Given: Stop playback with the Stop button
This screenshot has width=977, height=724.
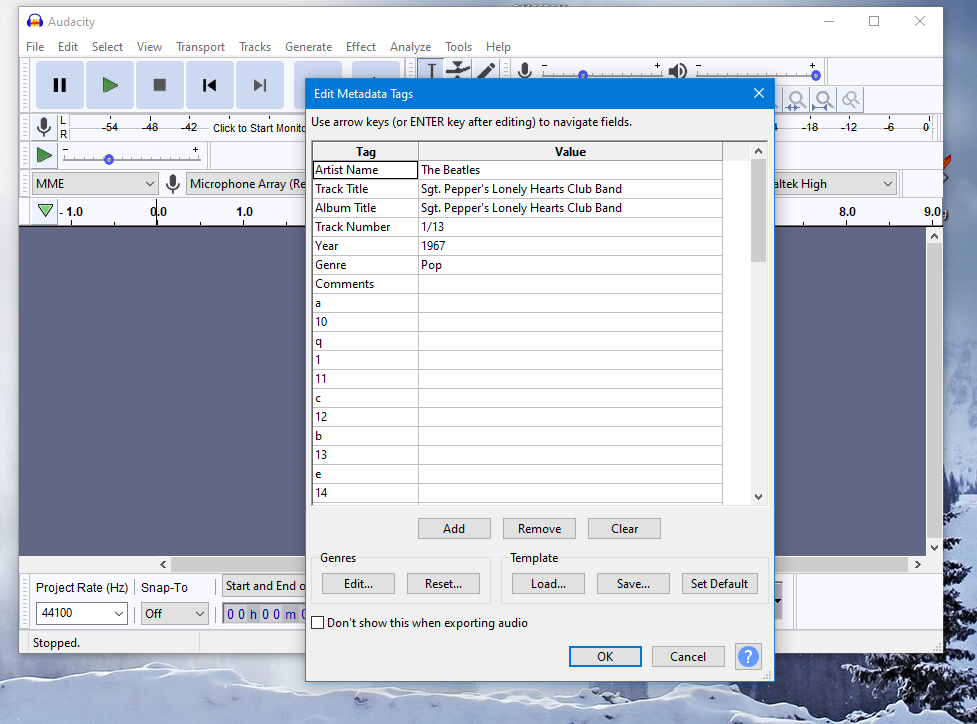Looking at the screenshot, I should pos(159,85).
